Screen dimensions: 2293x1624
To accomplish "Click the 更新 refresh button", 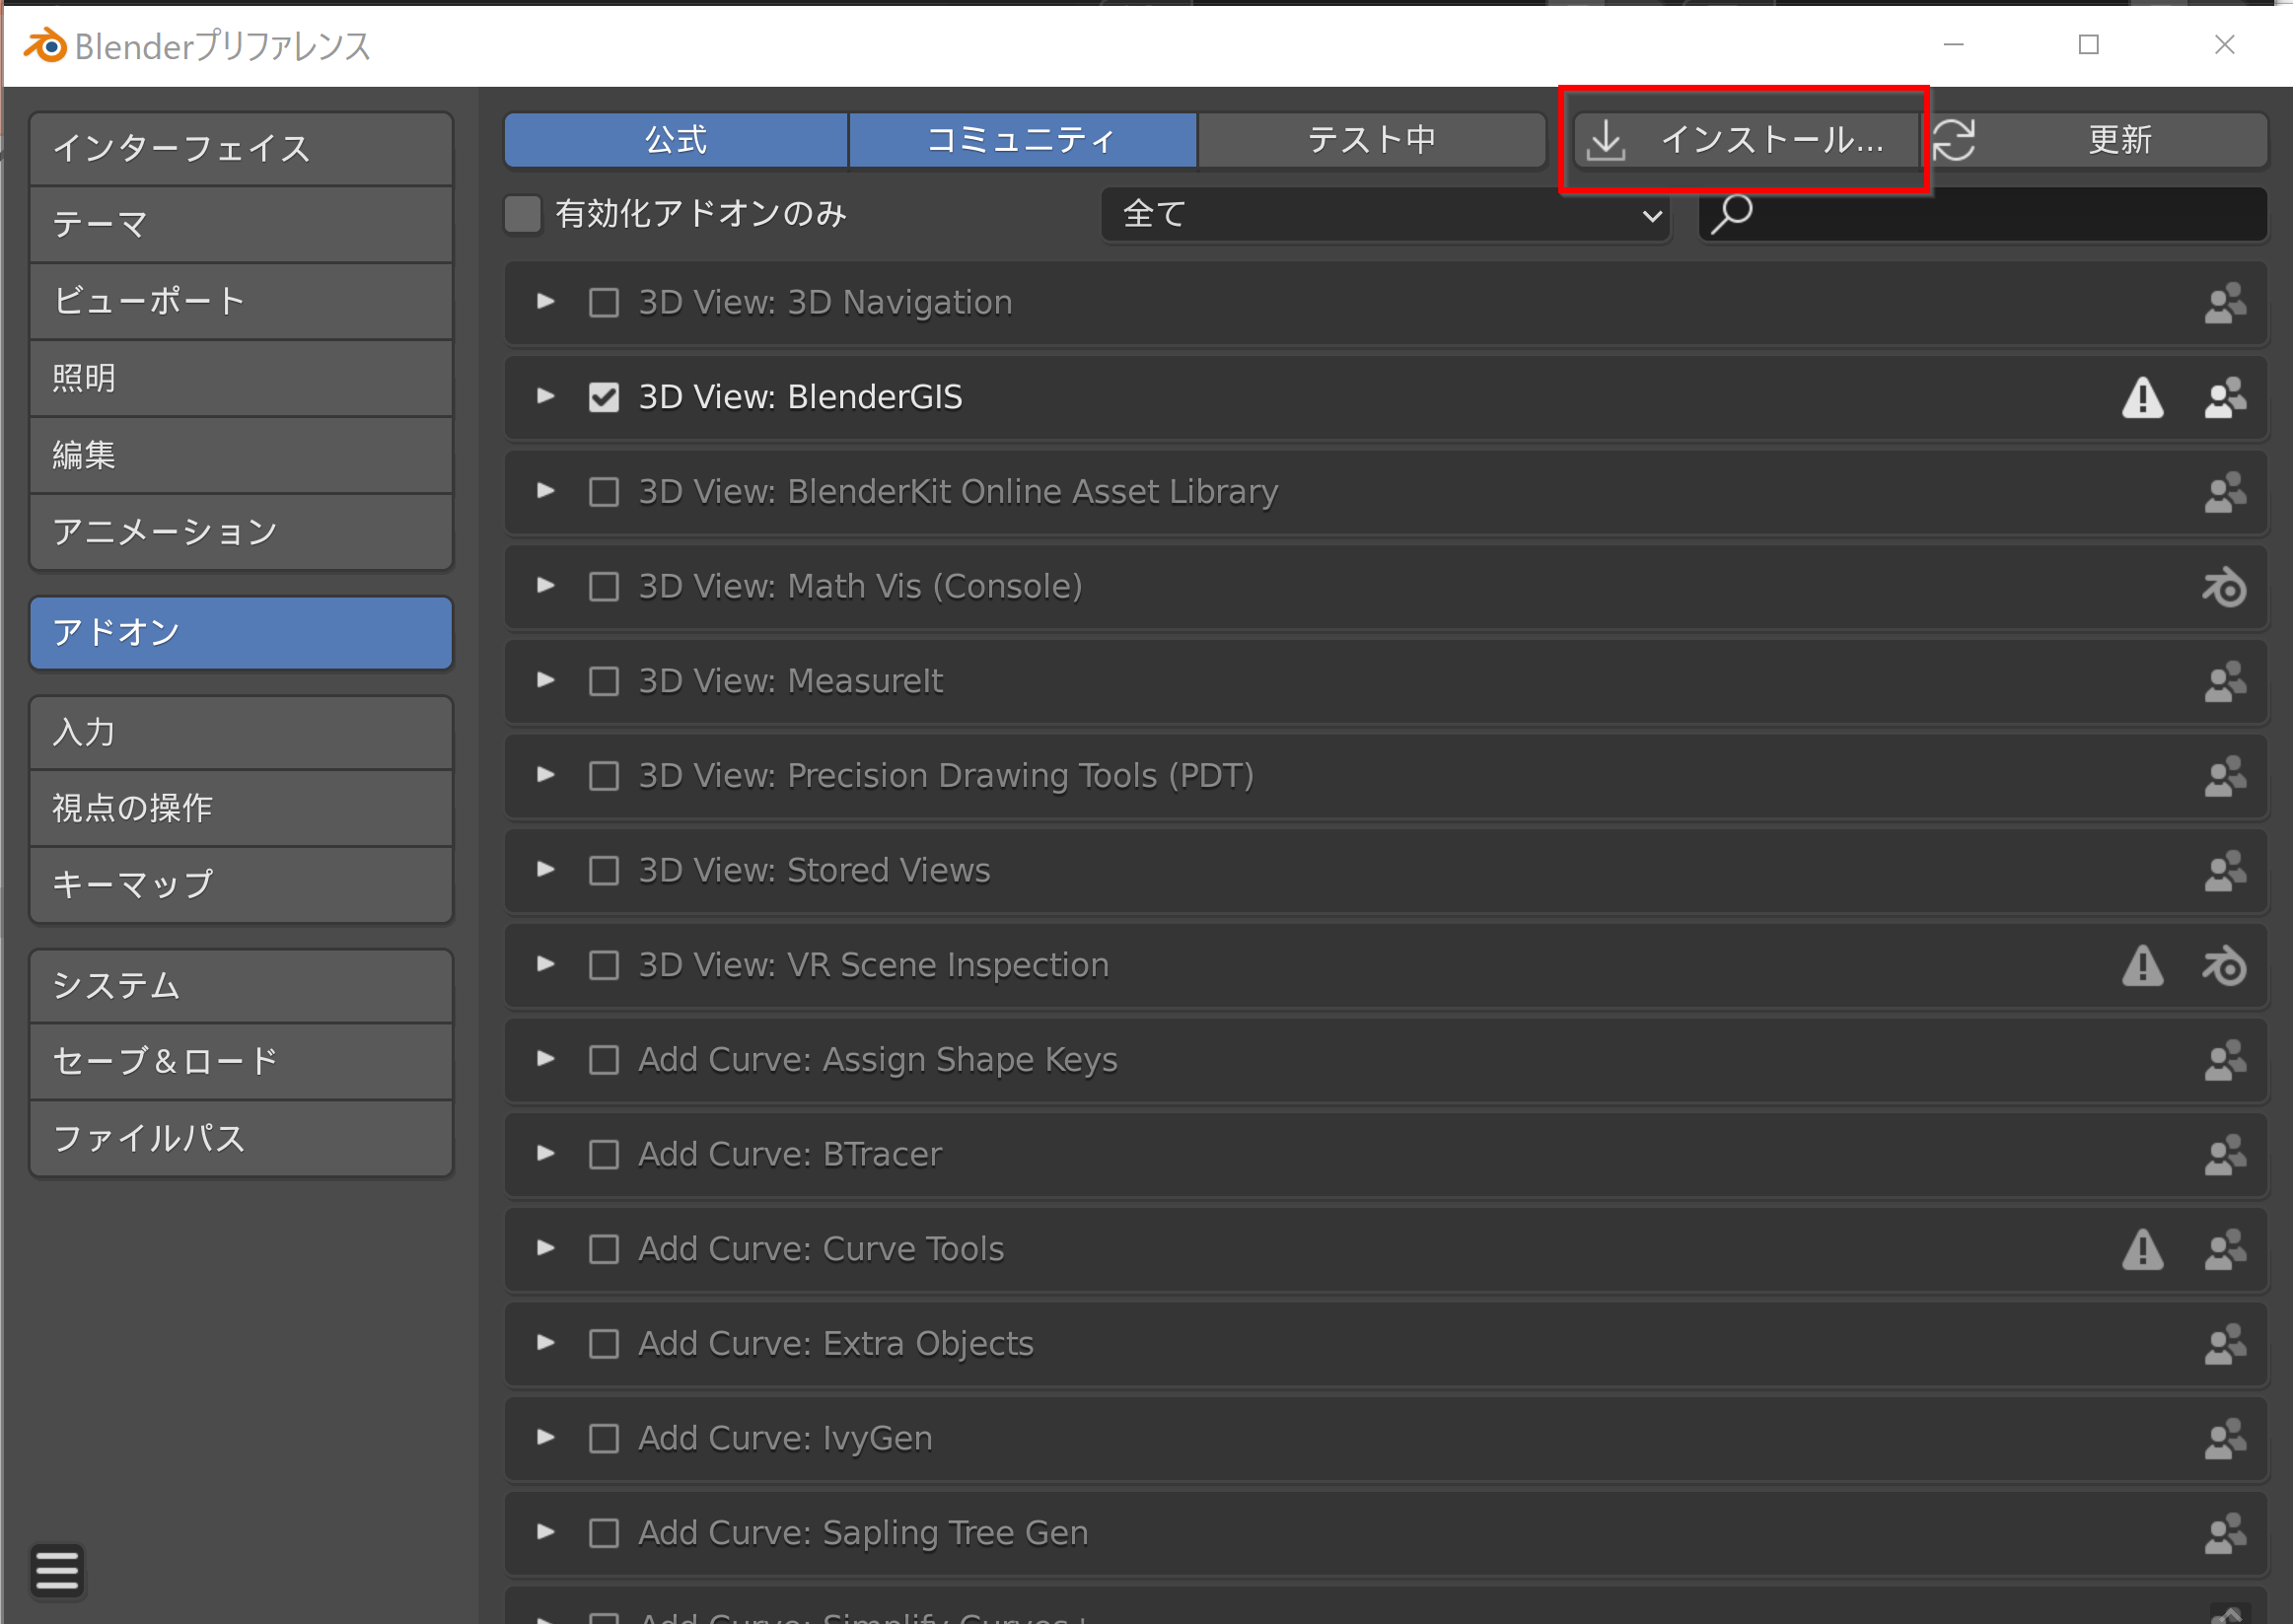I will 2094,140.
